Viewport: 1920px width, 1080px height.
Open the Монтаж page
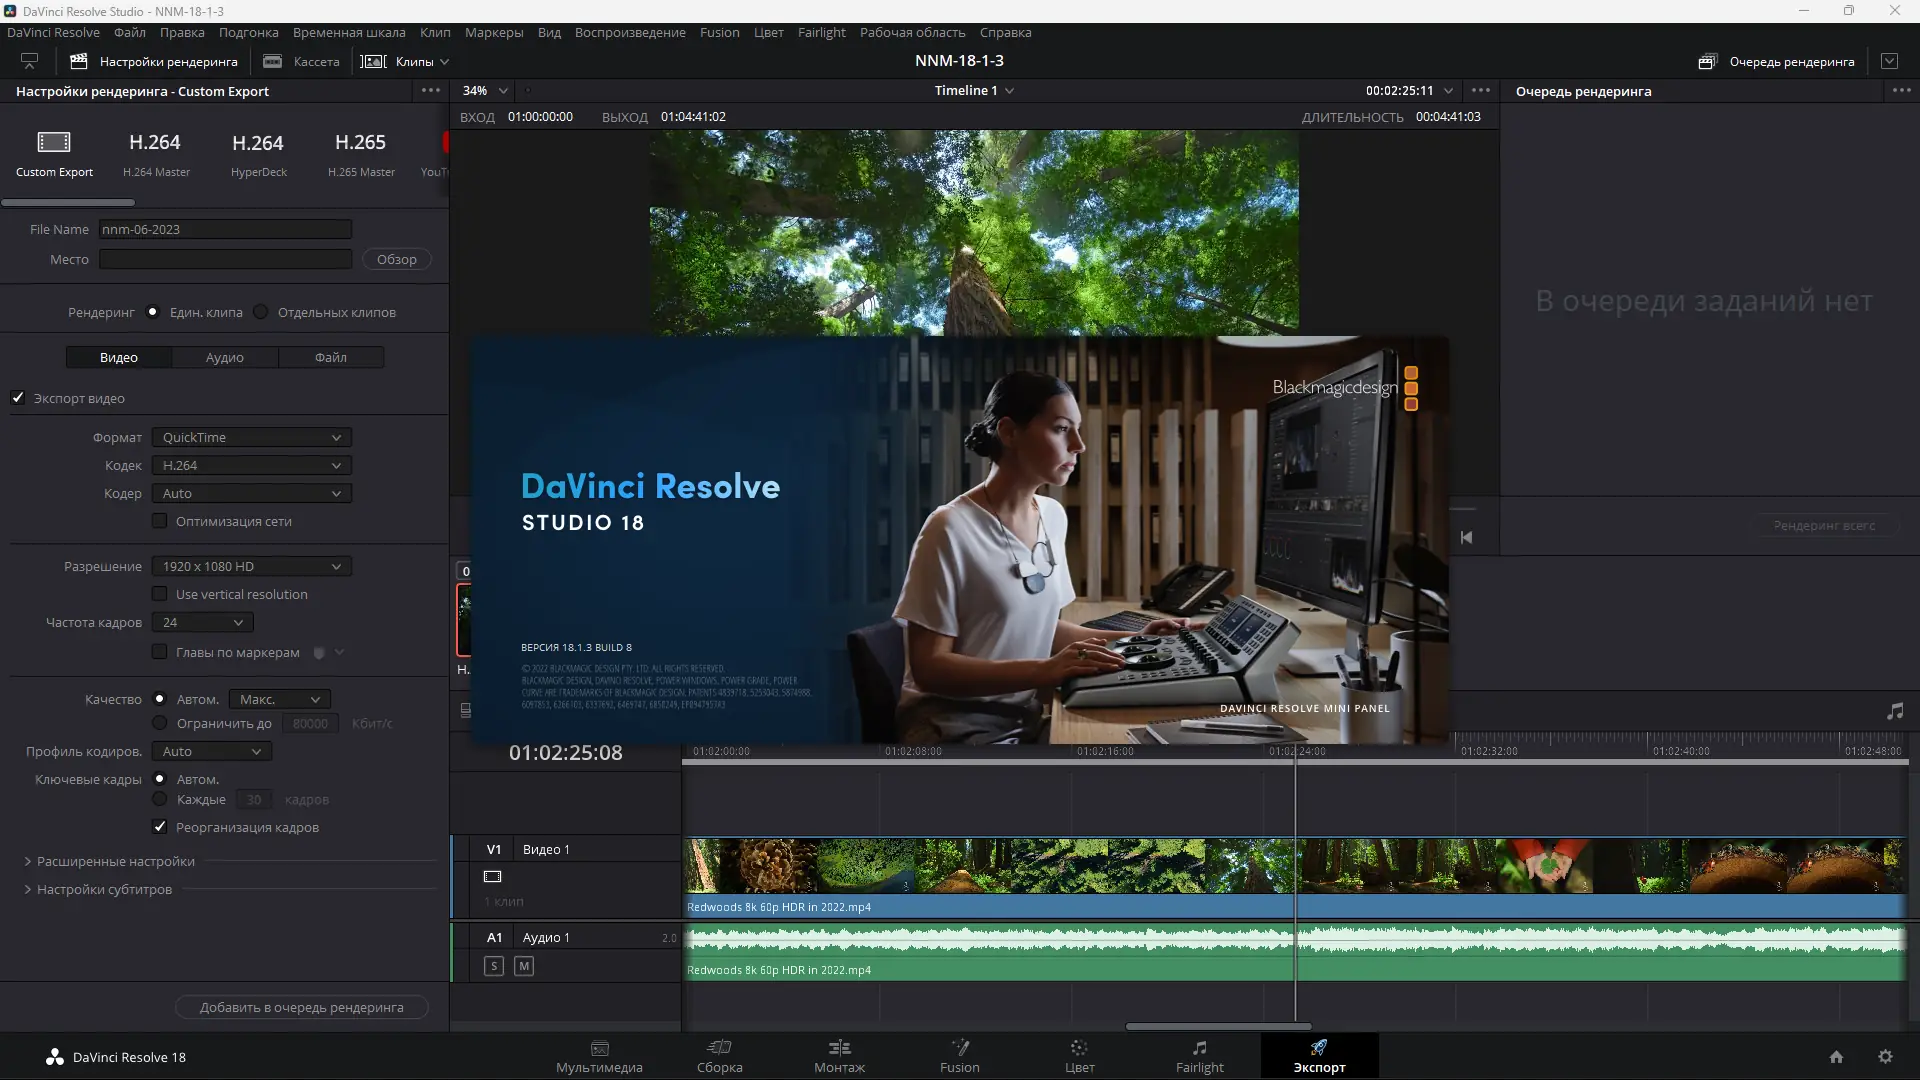839,1057
